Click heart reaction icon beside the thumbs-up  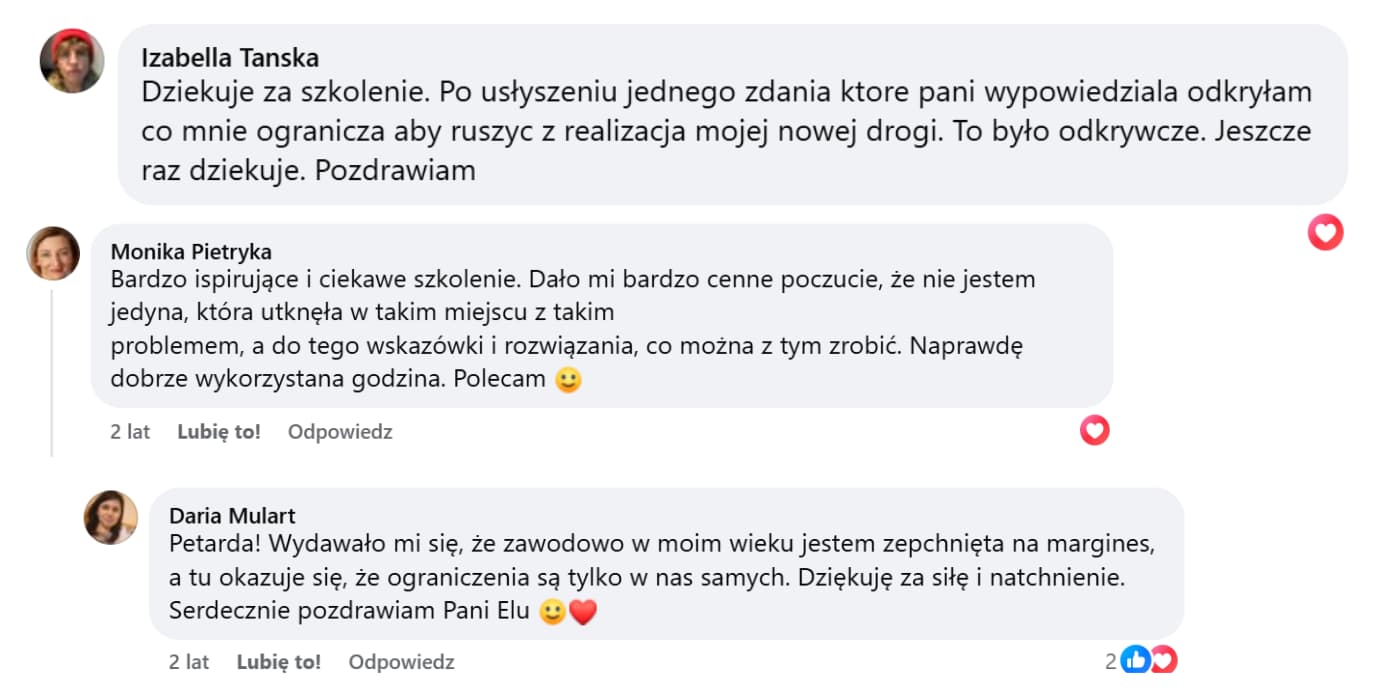[x=1162, y=660]
